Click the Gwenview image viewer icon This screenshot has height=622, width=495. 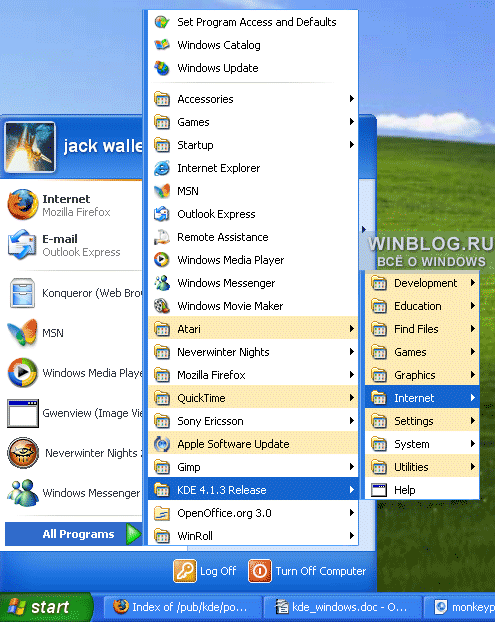pos(23,413)
